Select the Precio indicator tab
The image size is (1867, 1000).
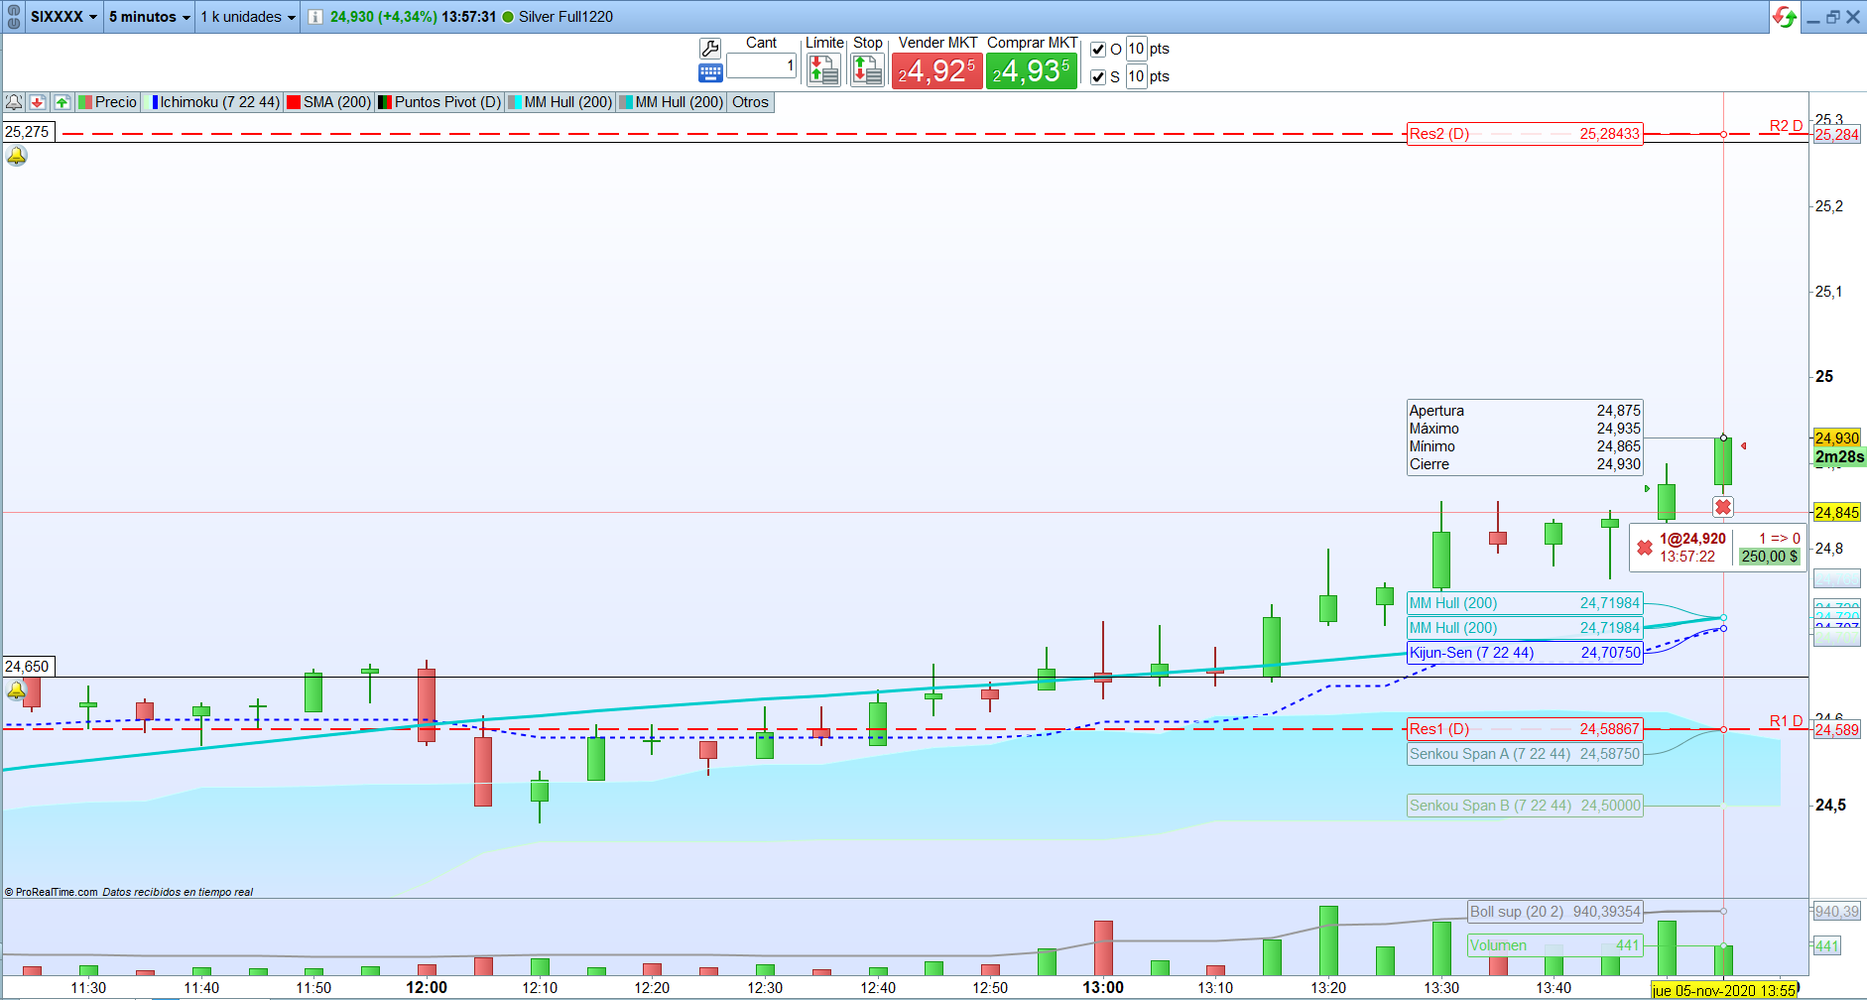coord(108,102)
